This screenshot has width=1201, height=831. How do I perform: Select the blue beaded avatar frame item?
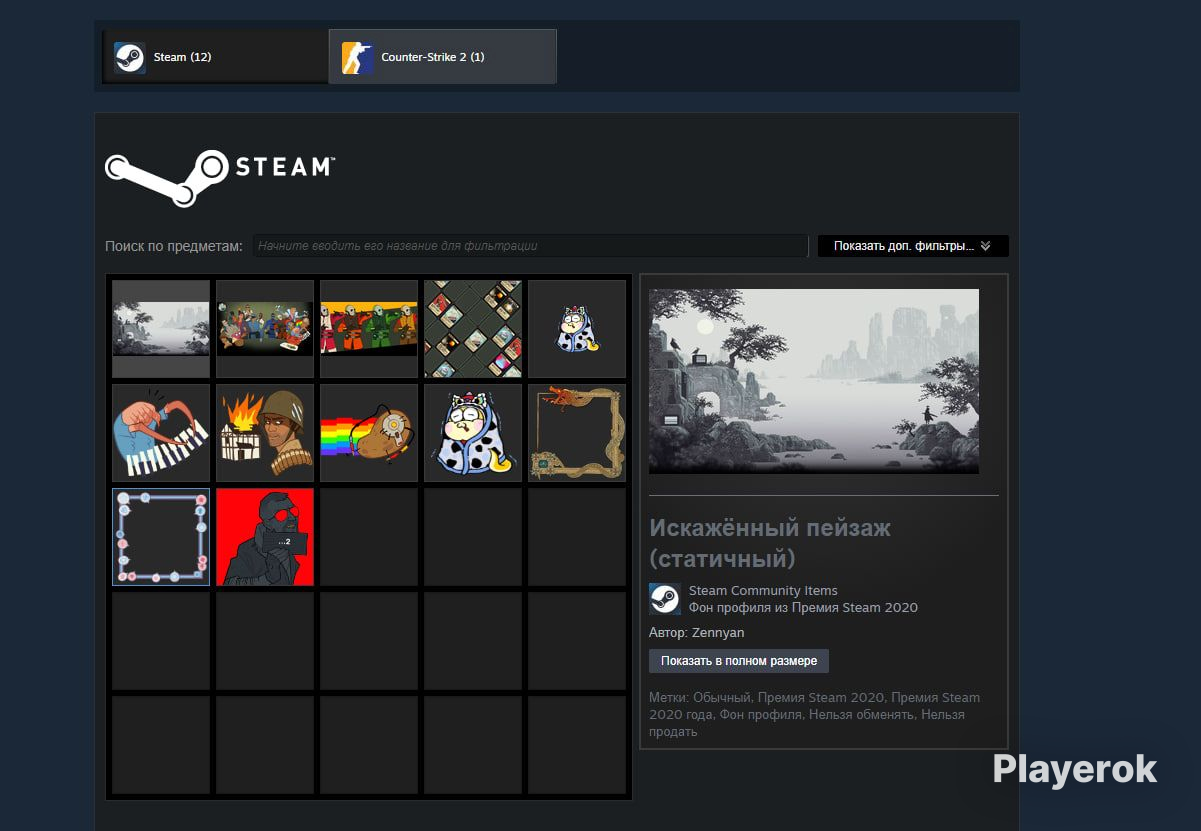click(x=161, y=537)
